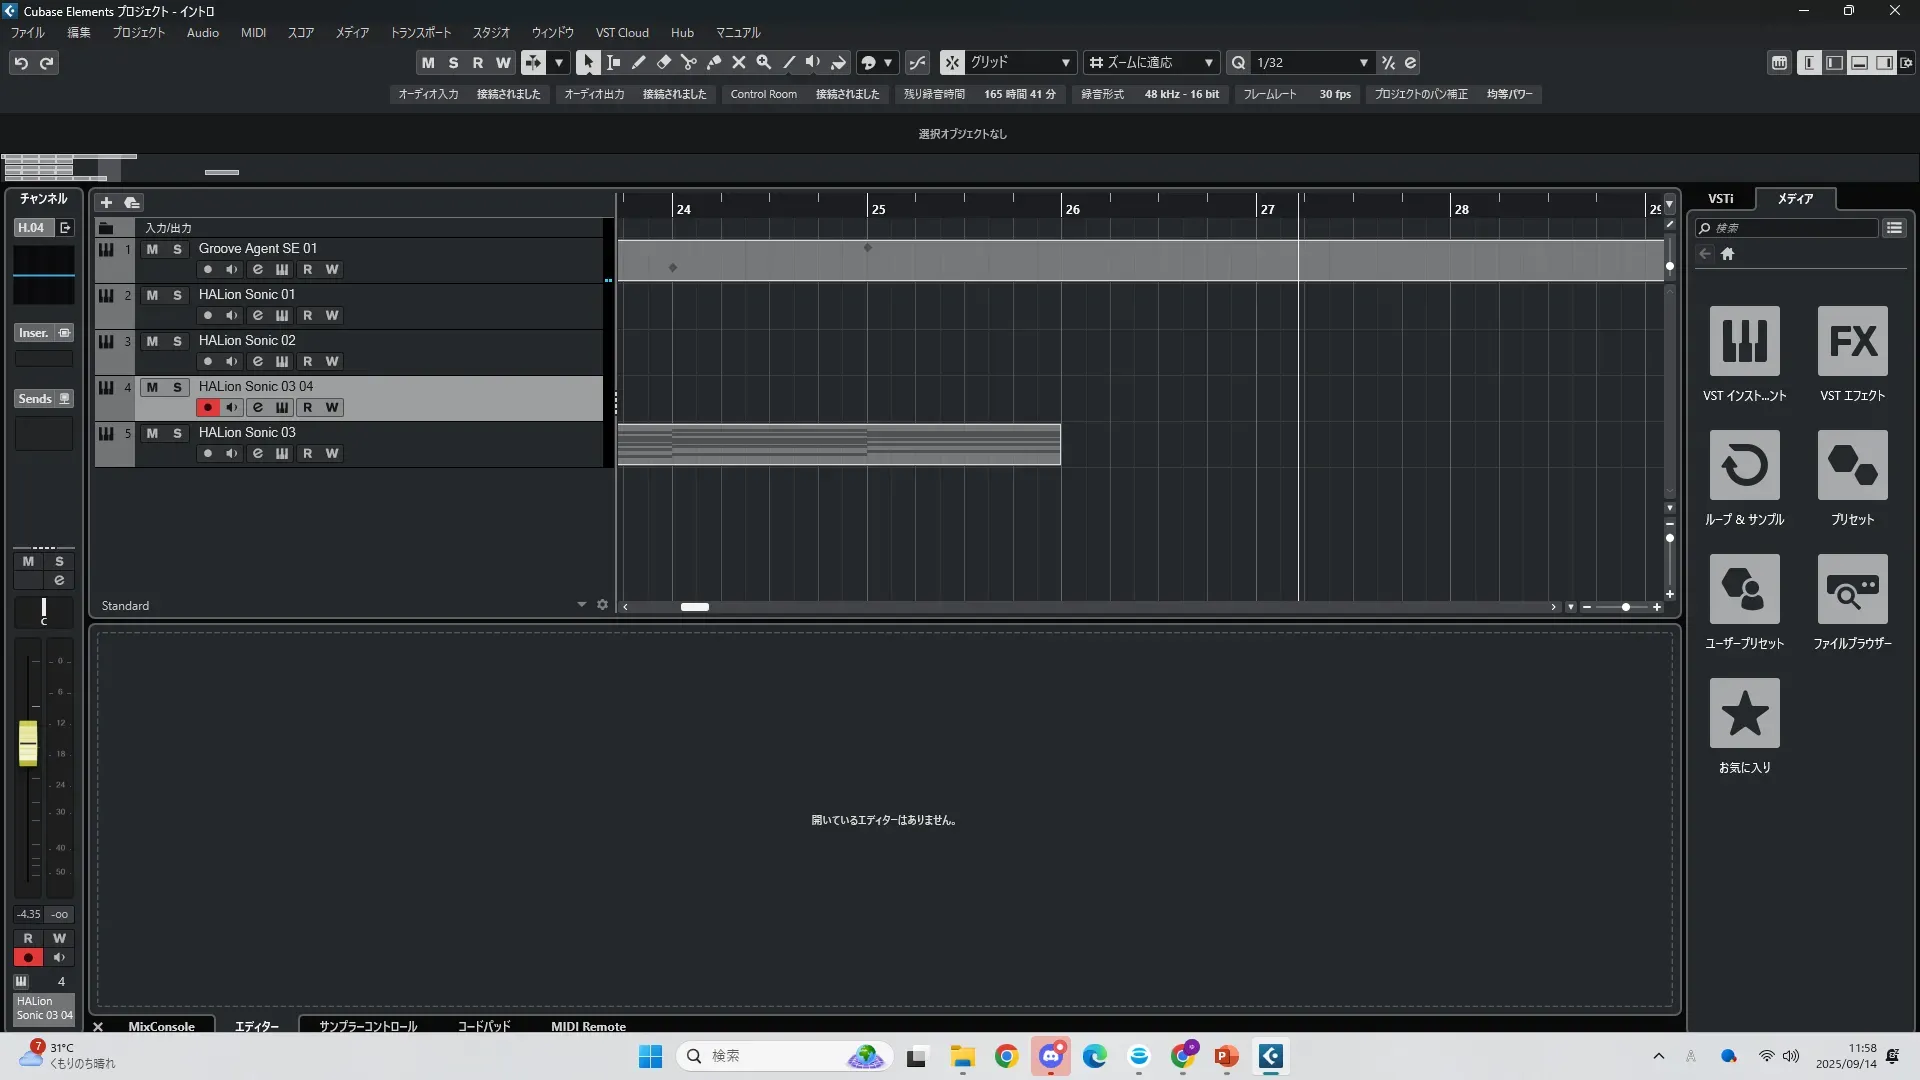The height and width of the screenshot is (1080, 1920).
Task: Select the Zoom magnifier tool
Action: (763, 62)
